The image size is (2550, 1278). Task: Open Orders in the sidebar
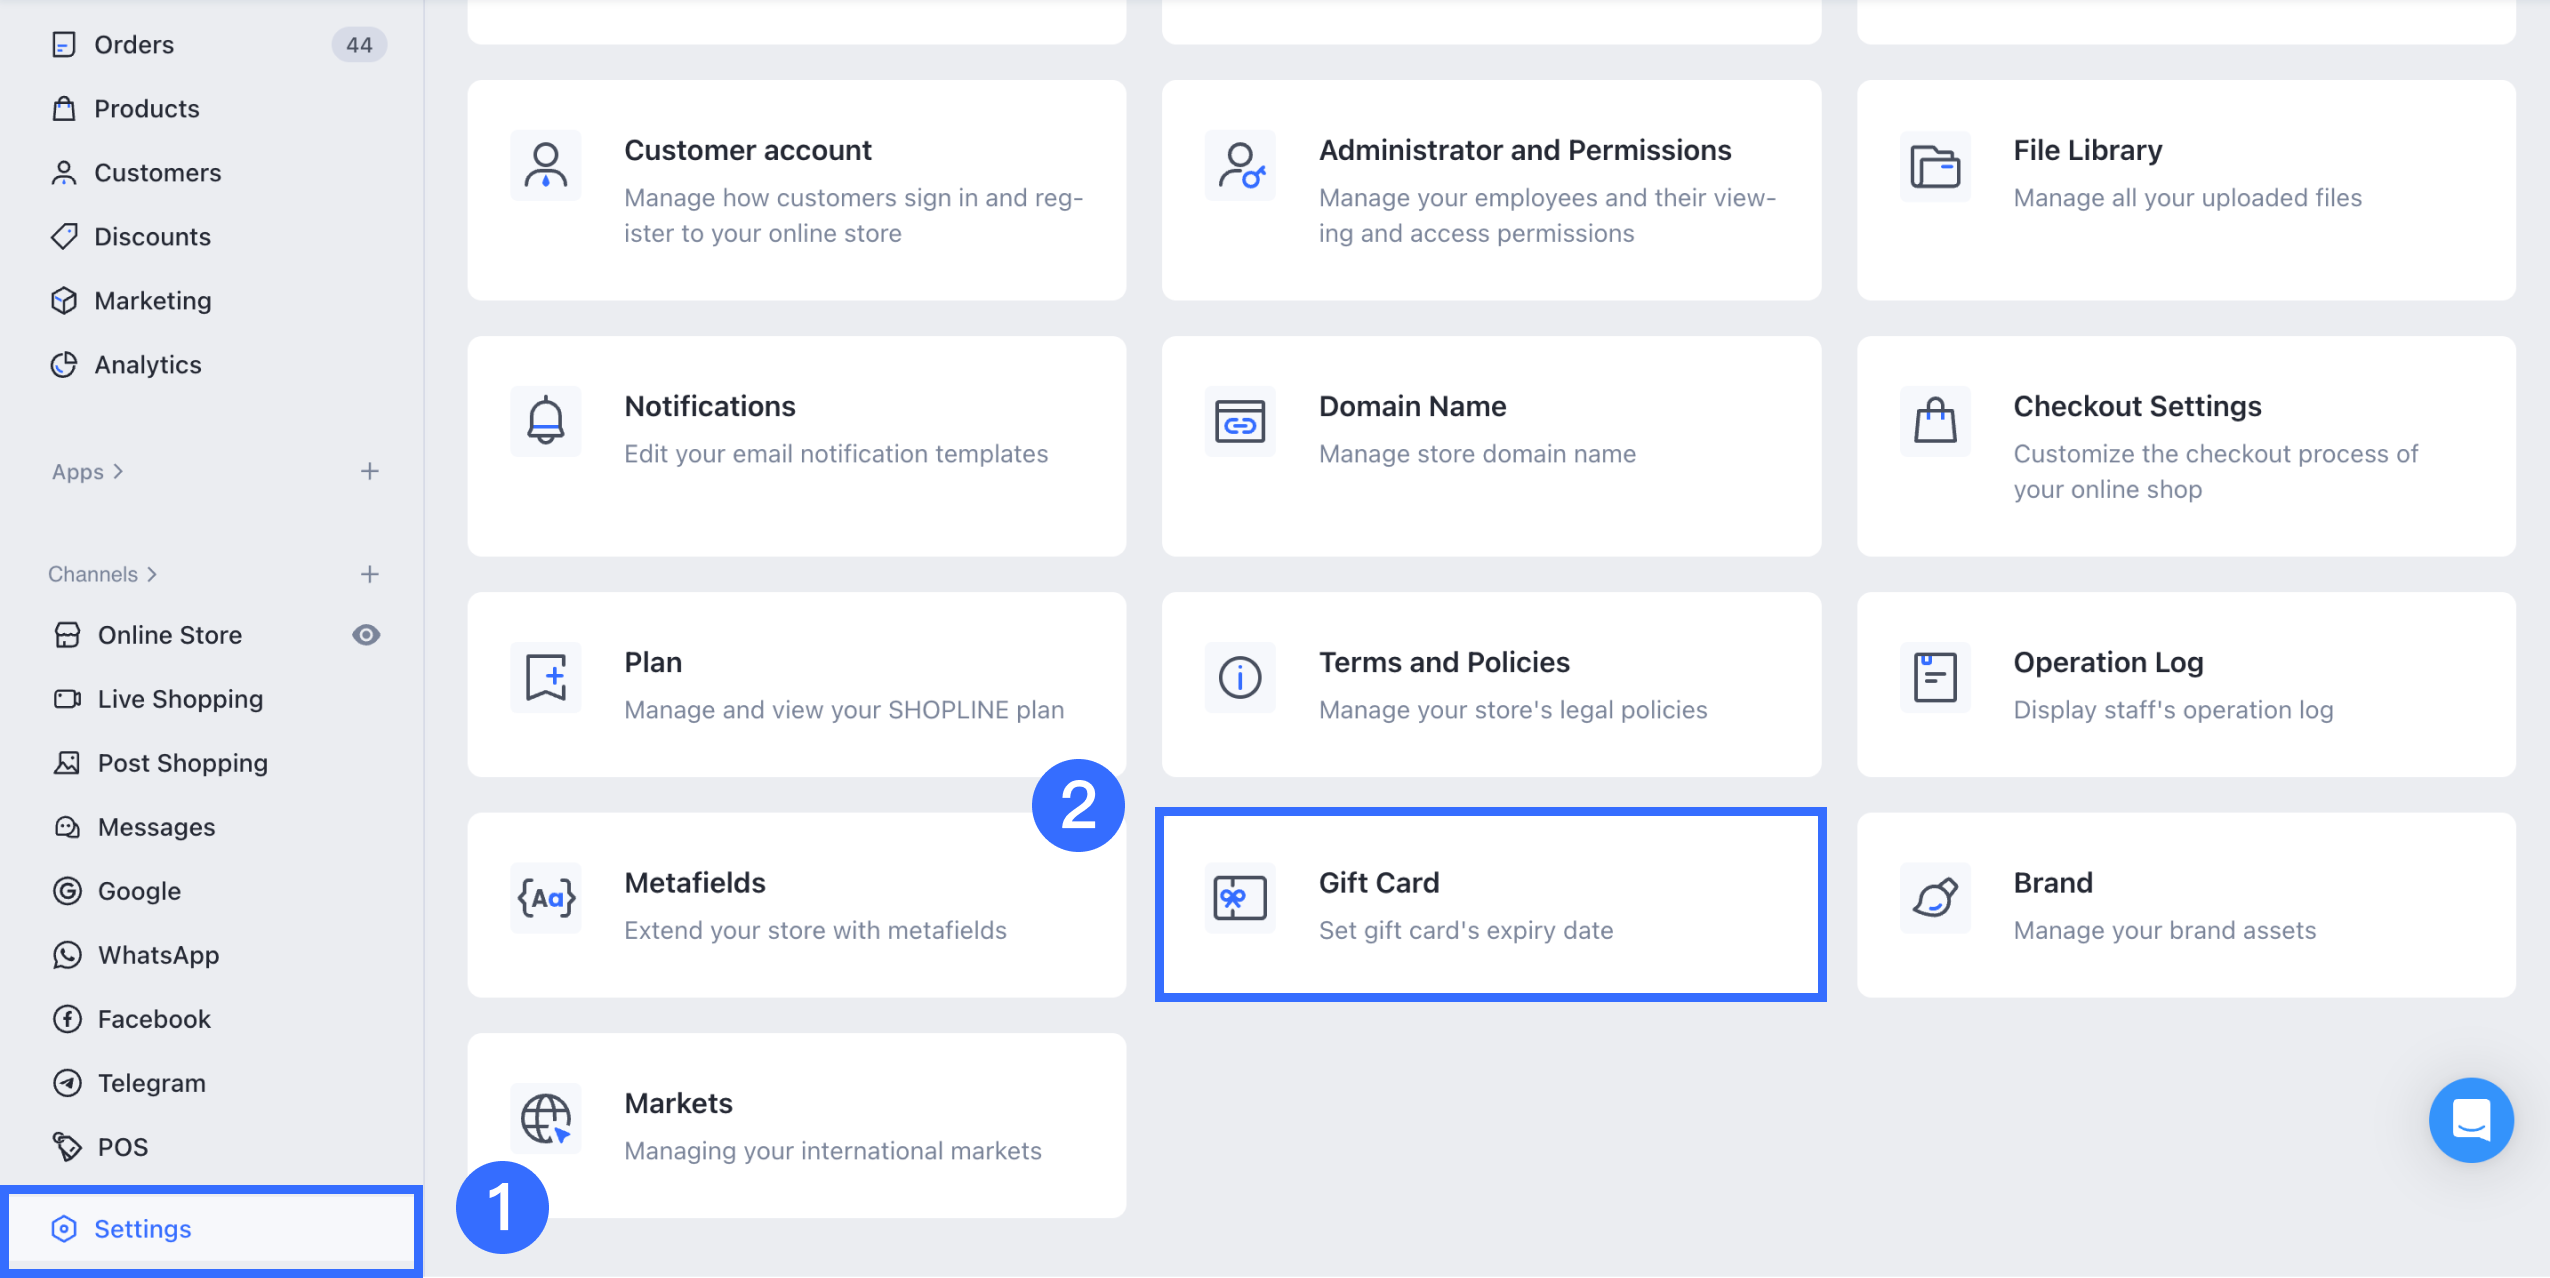click(134, 45)
